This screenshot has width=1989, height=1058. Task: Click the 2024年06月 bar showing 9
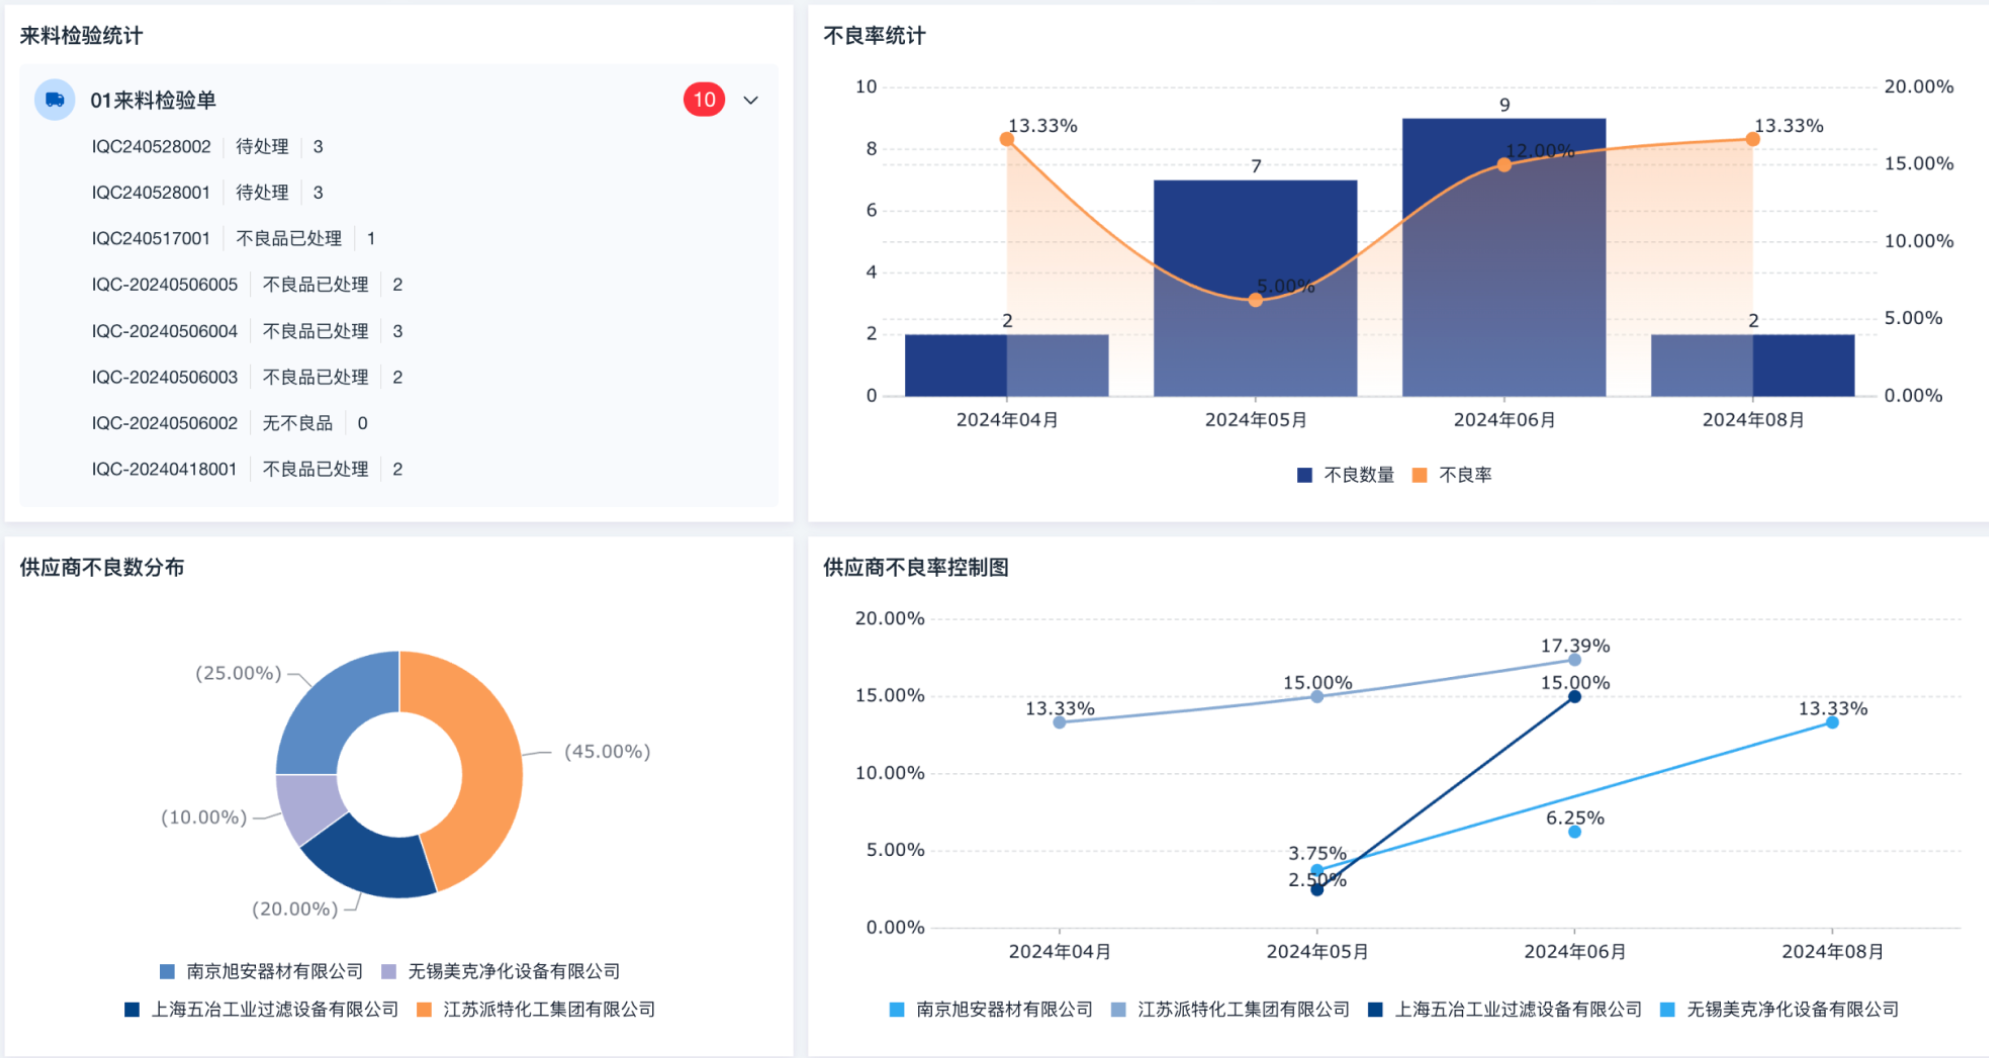point(1504,257)
